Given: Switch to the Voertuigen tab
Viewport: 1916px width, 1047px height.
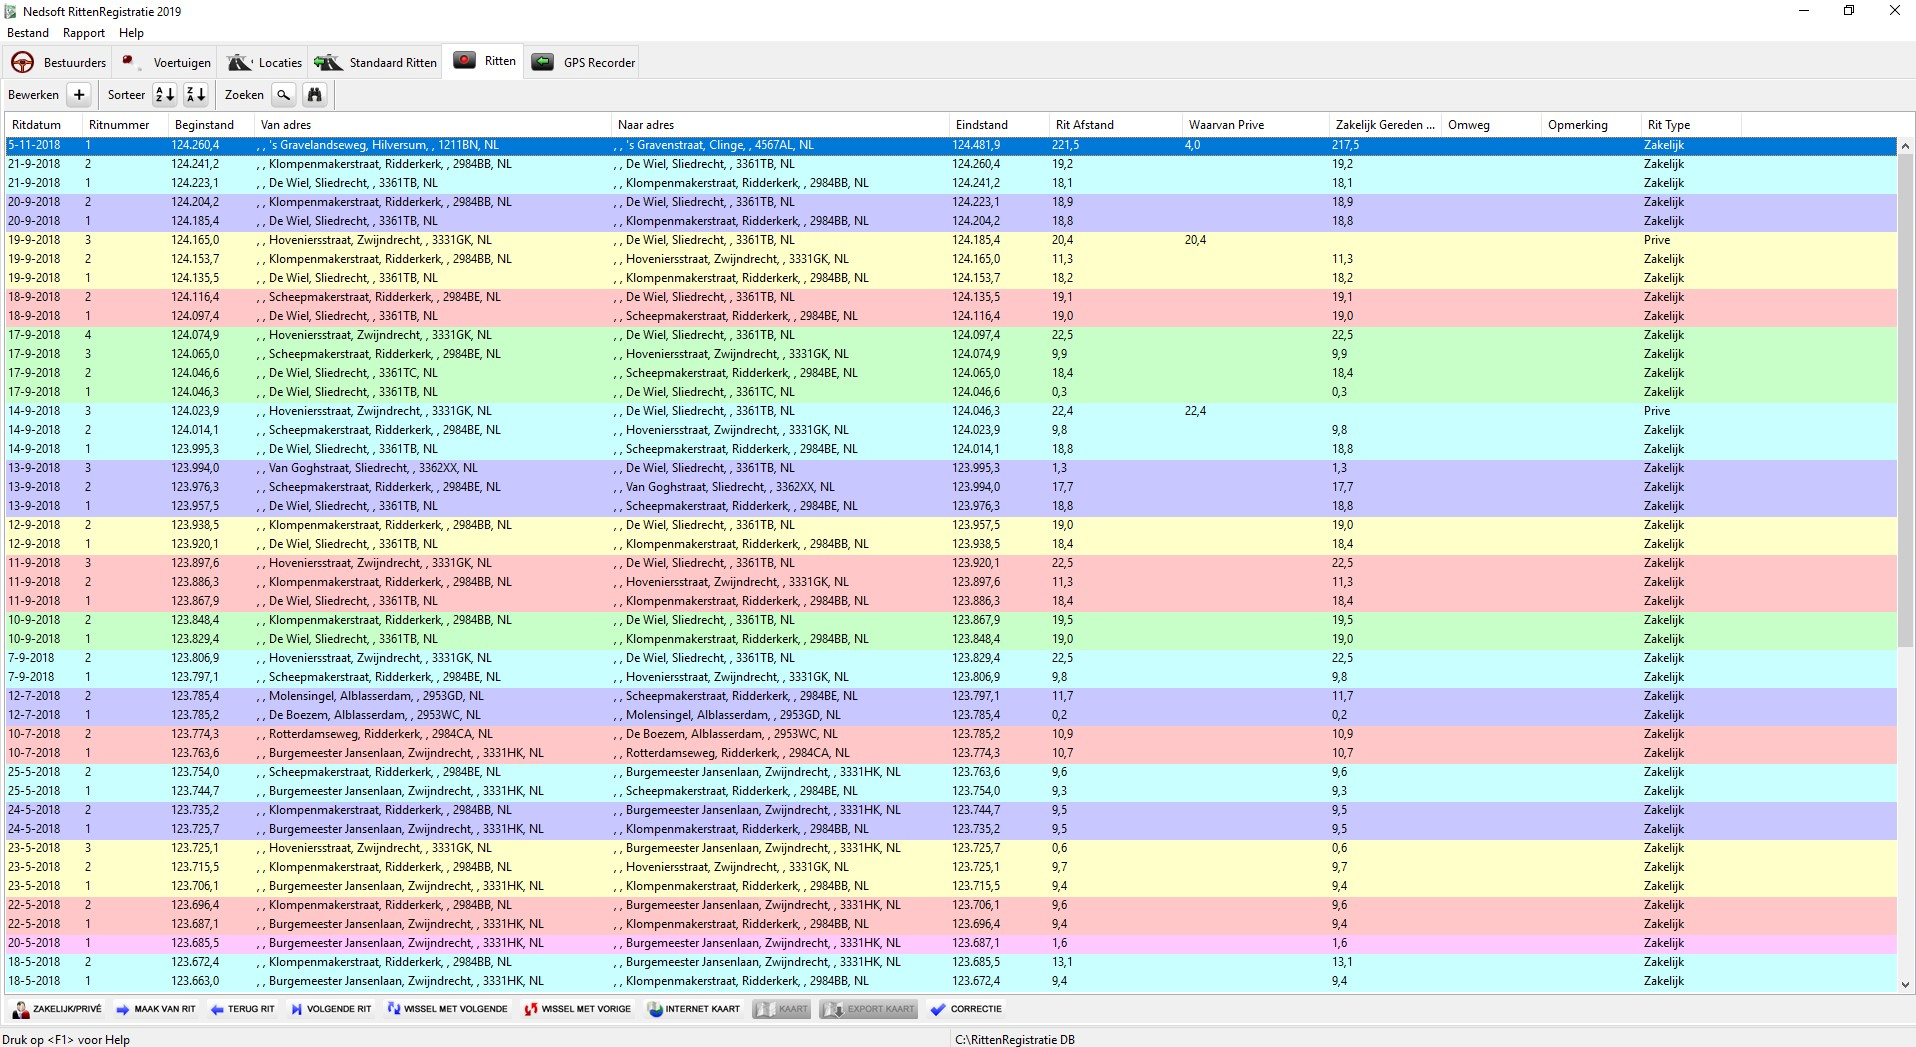Looking at the screenshot, I should tap(165, 62).
